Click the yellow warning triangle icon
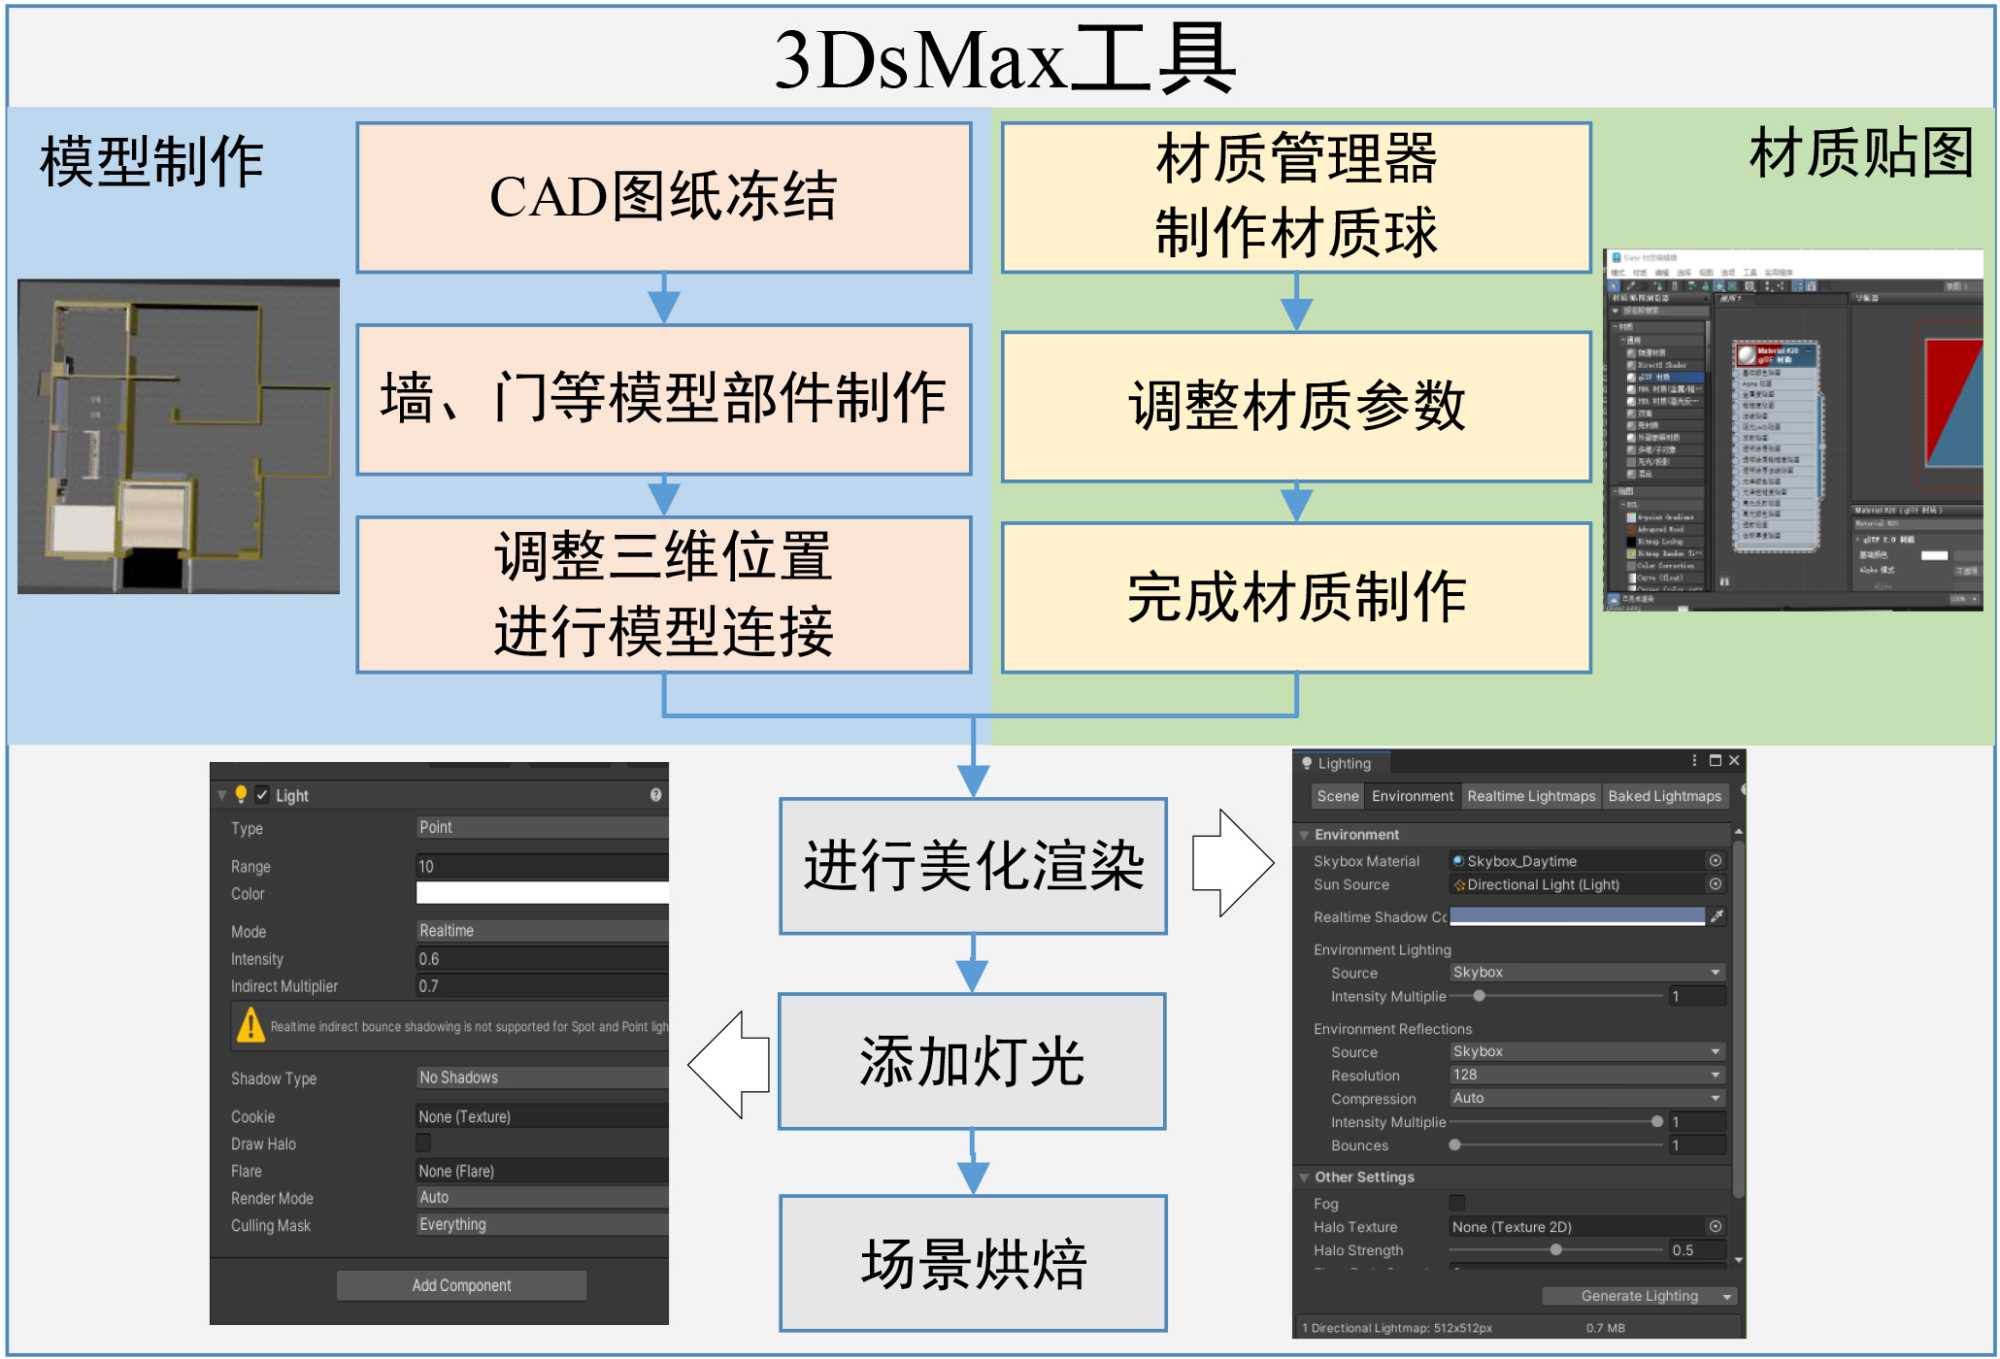The image size is (2000, 1359). pos(251,1025)
